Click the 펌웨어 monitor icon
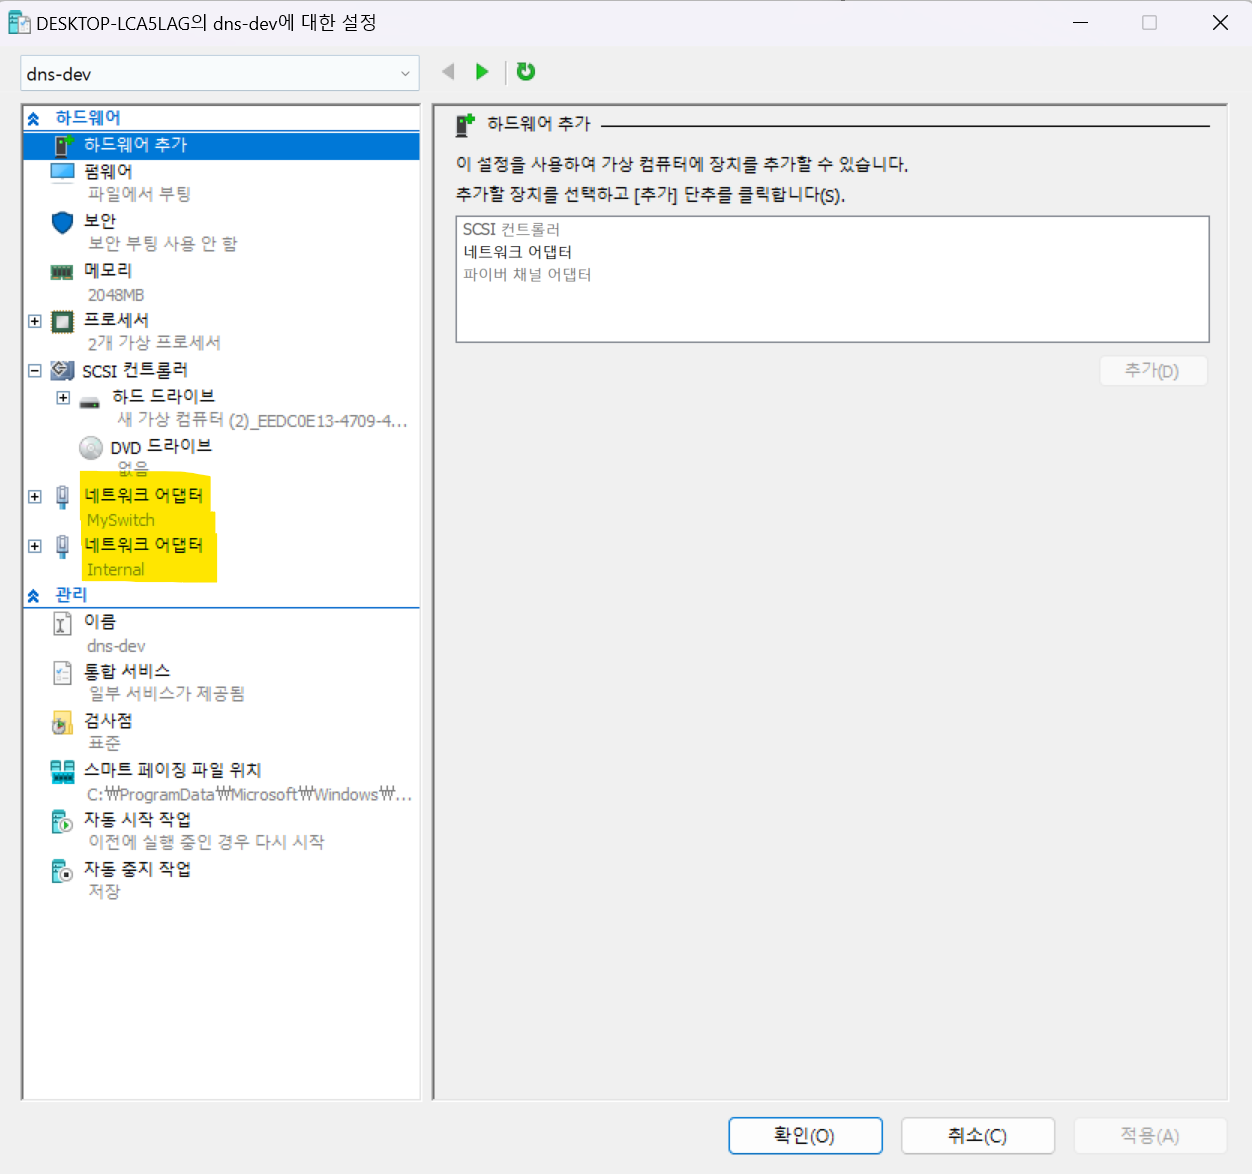The height and width of the screenshot is (1174, 1252). [62, 172]
